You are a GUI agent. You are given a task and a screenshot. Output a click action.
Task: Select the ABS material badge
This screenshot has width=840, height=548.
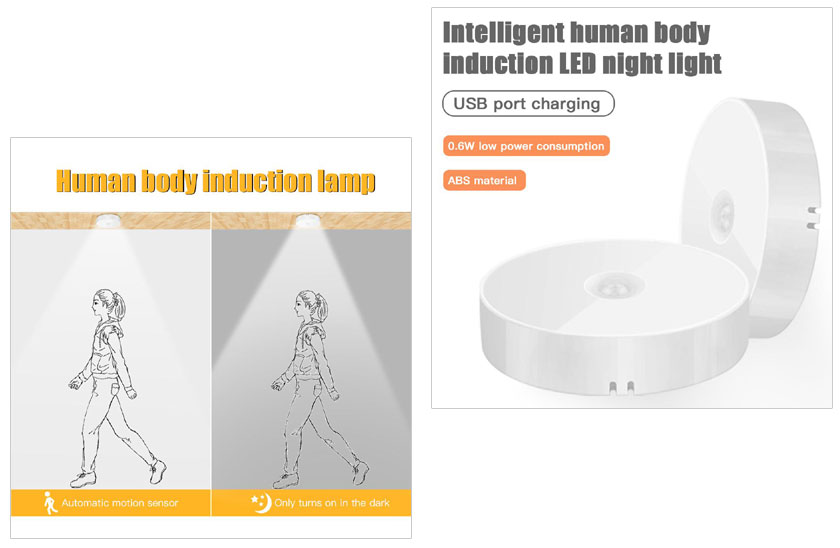484,181
